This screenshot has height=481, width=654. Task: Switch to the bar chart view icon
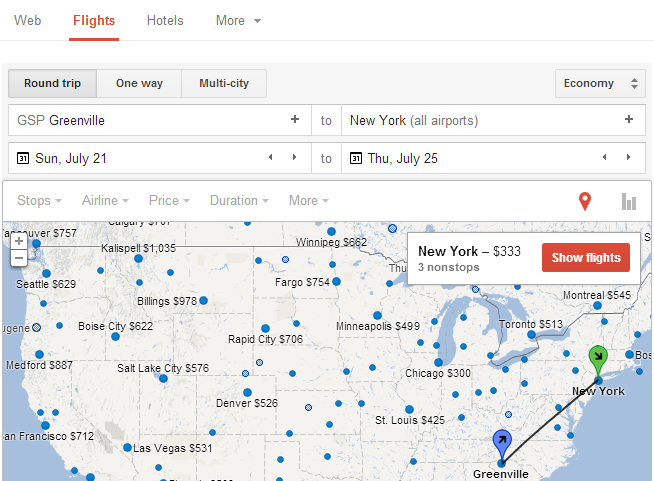coord(628,201)
